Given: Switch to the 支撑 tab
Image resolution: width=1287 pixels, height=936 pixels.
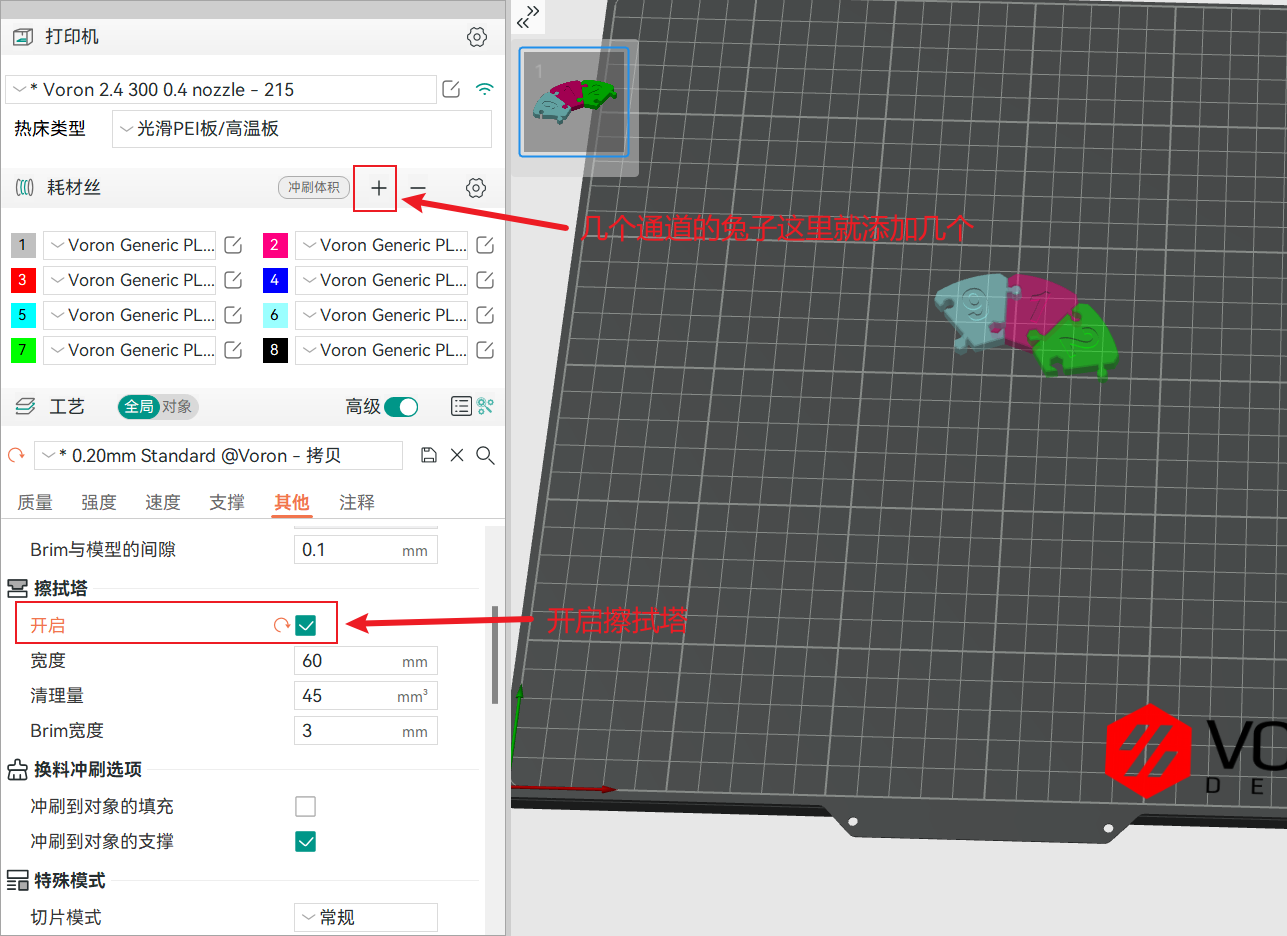Looking at the screenshot, I should [x=227, y=502].
